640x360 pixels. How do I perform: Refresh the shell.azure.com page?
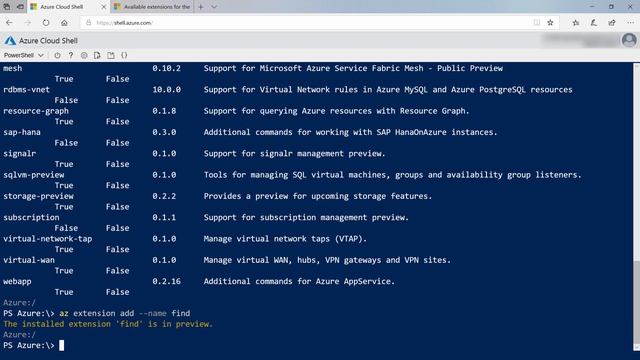pos(46,23)
